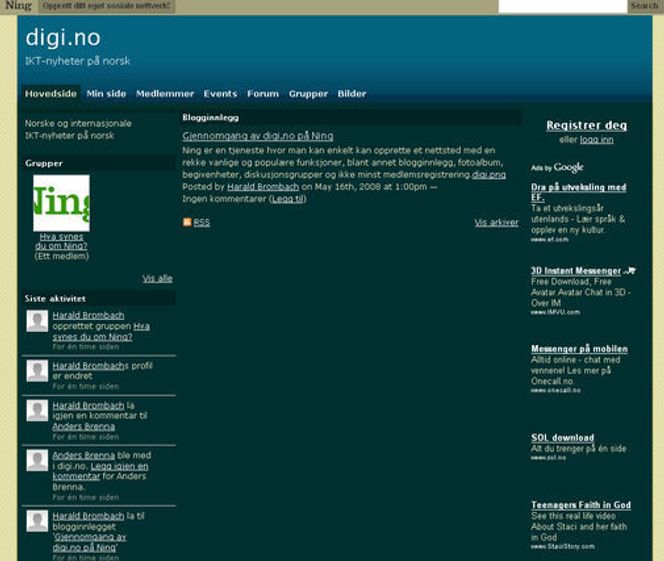The image size is (664, 561).
Task: Click 'Vis alle' groups link
Action: coord(158,279)
